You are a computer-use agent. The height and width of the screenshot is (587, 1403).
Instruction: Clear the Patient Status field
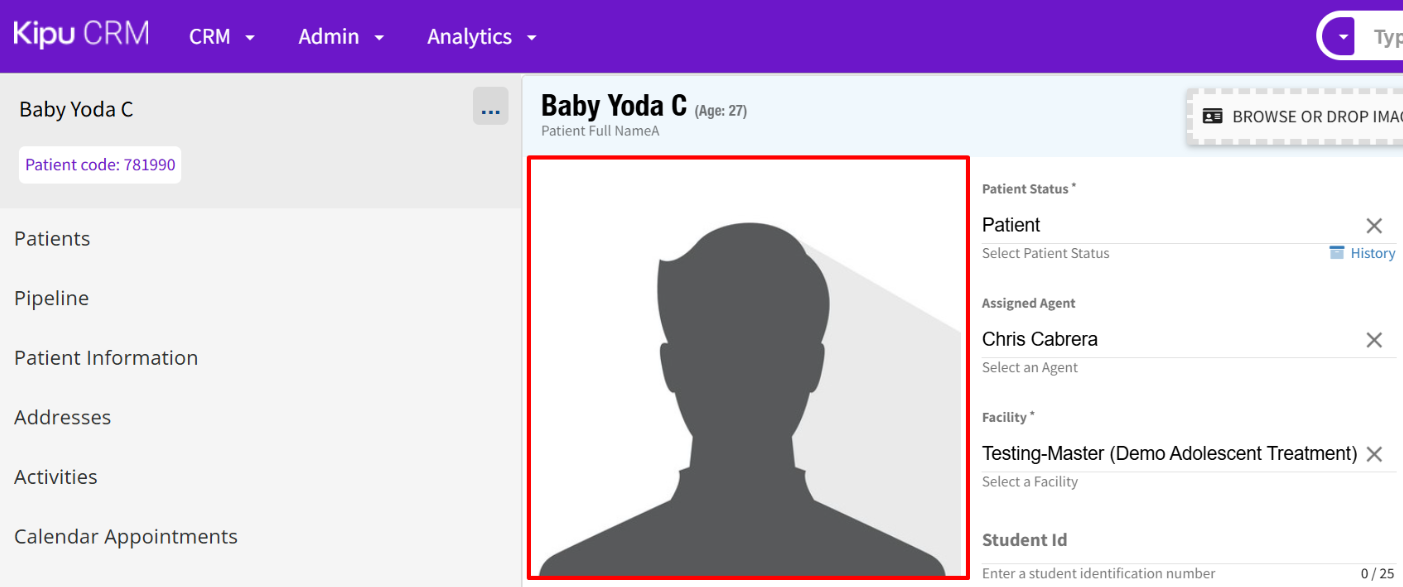pos(1374,225)
